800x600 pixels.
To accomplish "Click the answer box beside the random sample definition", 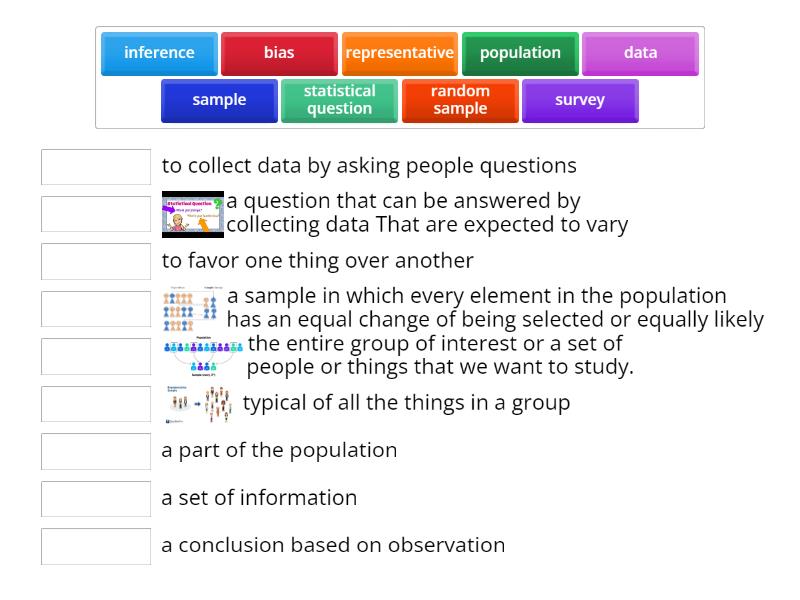I will point(94,308).
